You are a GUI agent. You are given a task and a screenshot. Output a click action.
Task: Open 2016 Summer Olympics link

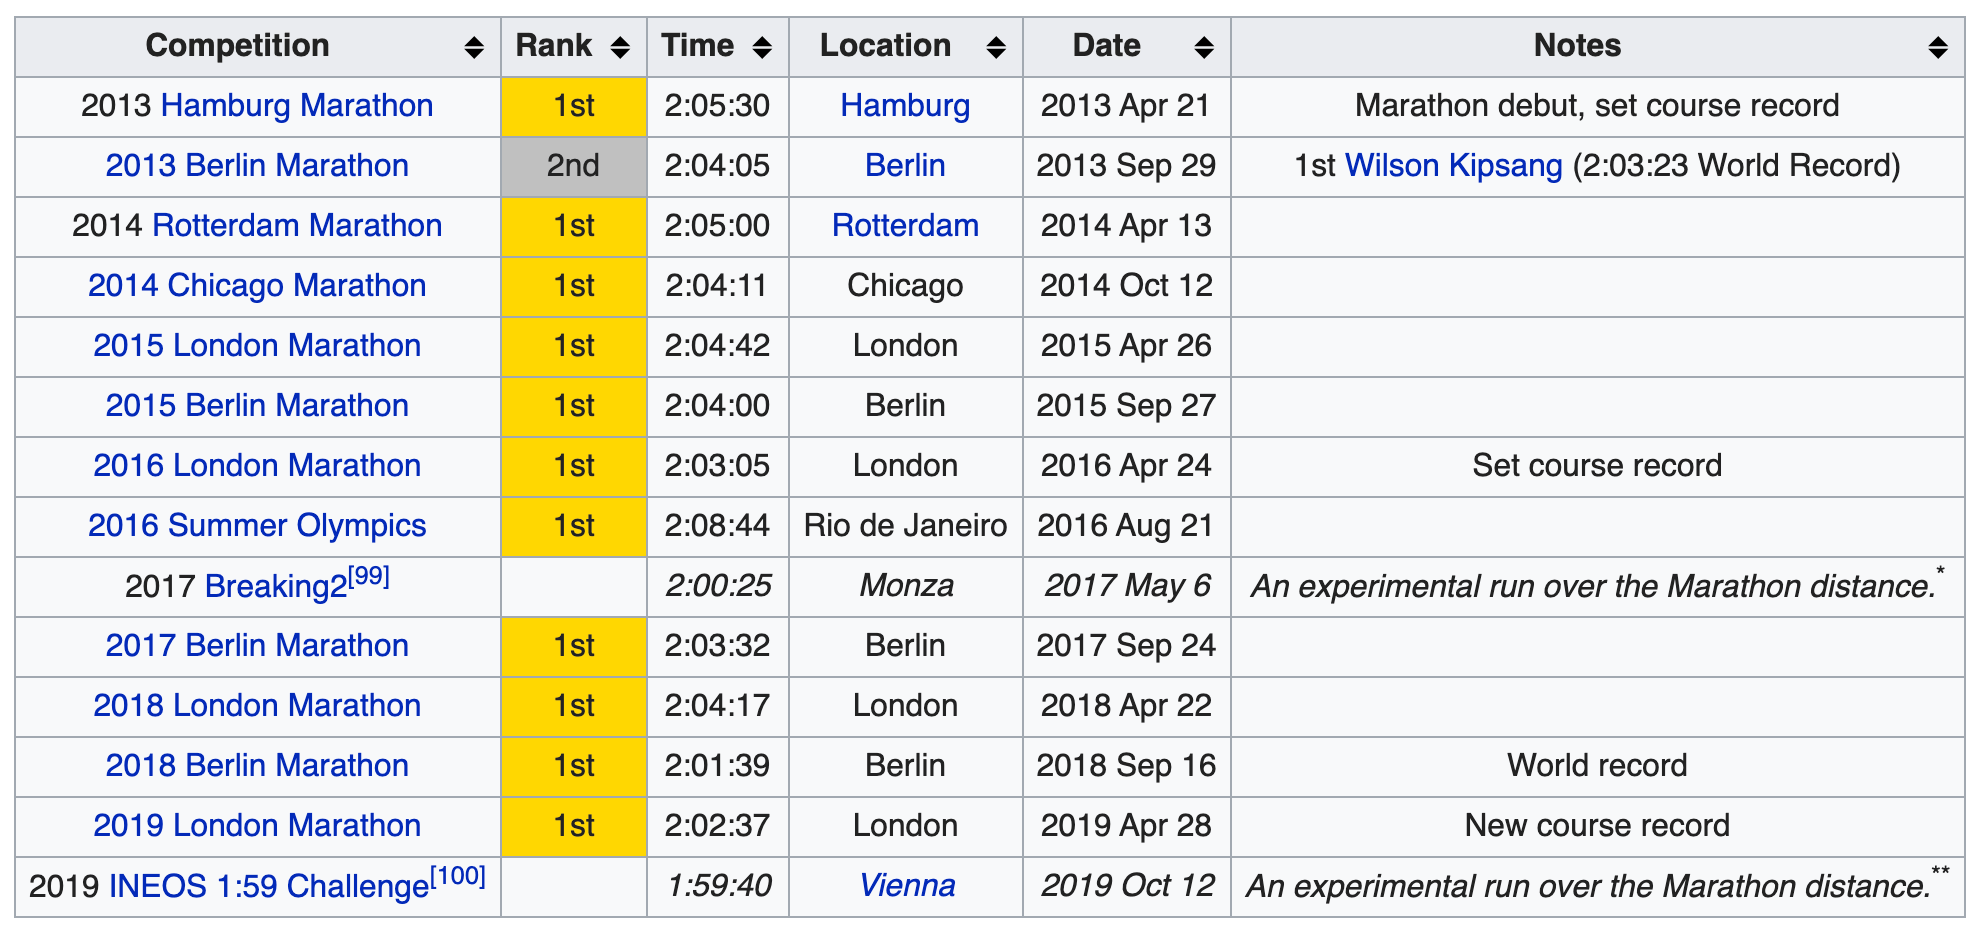point(257,526)
